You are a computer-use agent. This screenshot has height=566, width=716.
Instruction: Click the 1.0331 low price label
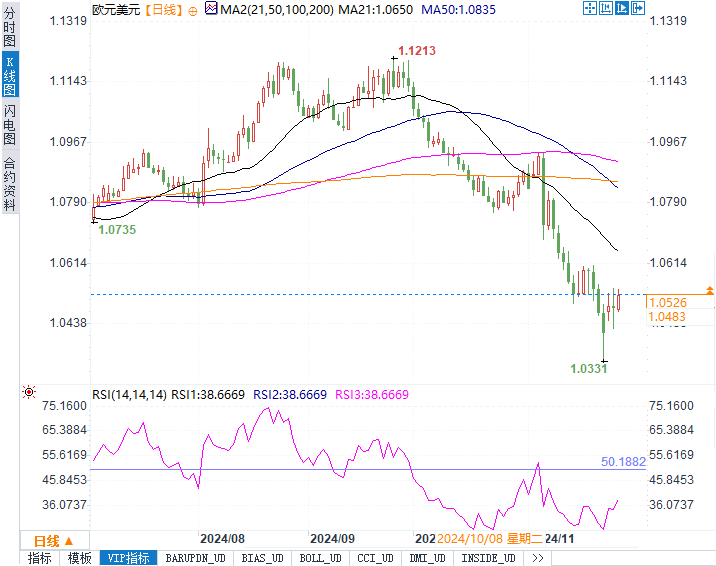tap(589, 369)
